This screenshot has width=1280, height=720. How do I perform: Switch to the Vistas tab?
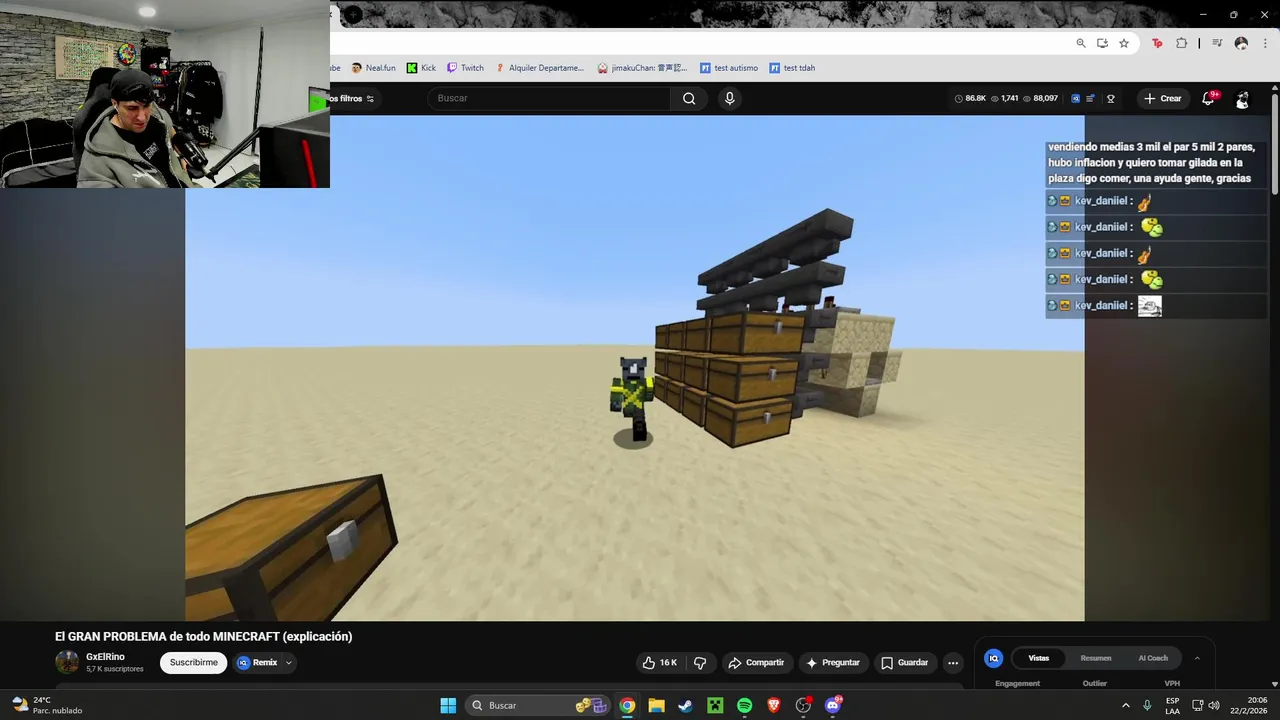pyautogui.click(x=1039, y=658)
